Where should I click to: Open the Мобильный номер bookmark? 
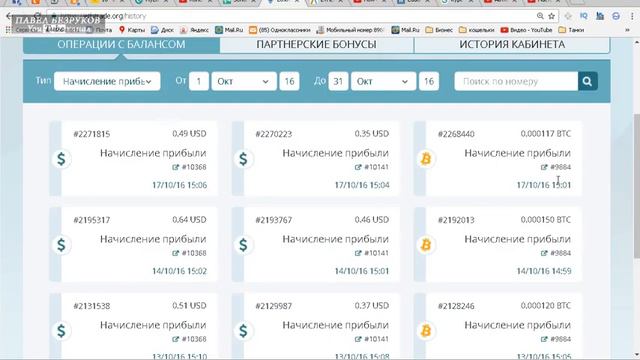pos(350,30)
